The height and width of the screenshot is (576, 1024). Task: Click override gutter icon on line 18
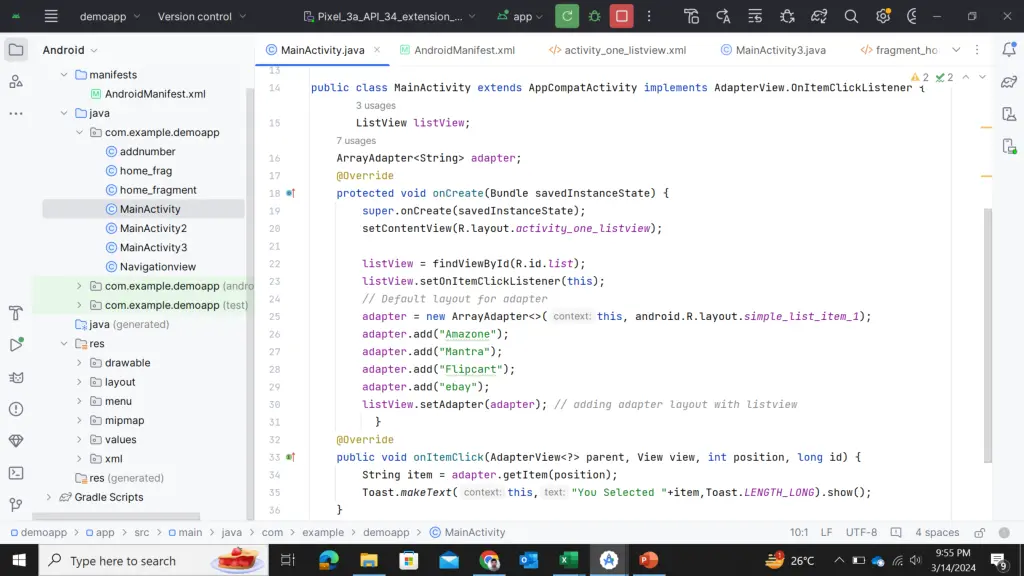coord(291,193)
